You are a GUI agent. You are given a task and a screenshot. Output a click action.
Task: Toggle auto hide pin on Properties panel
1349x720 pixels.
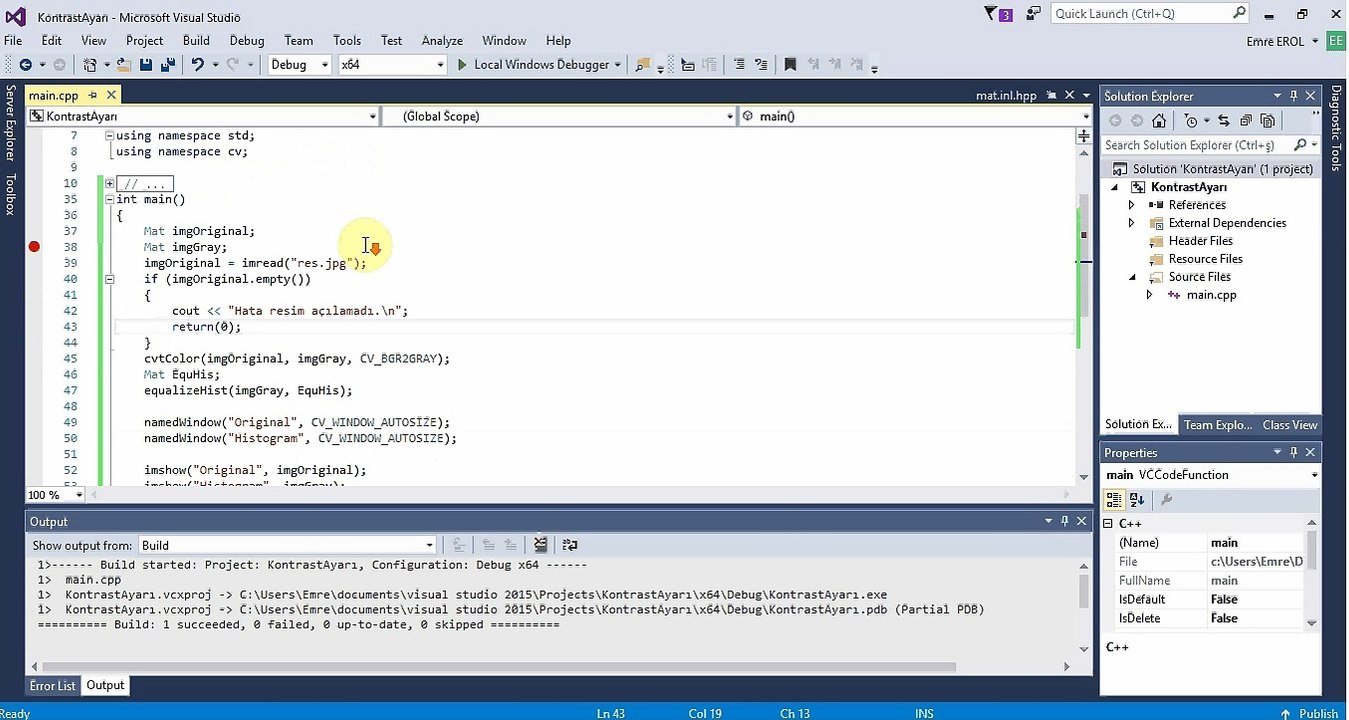1293,453
